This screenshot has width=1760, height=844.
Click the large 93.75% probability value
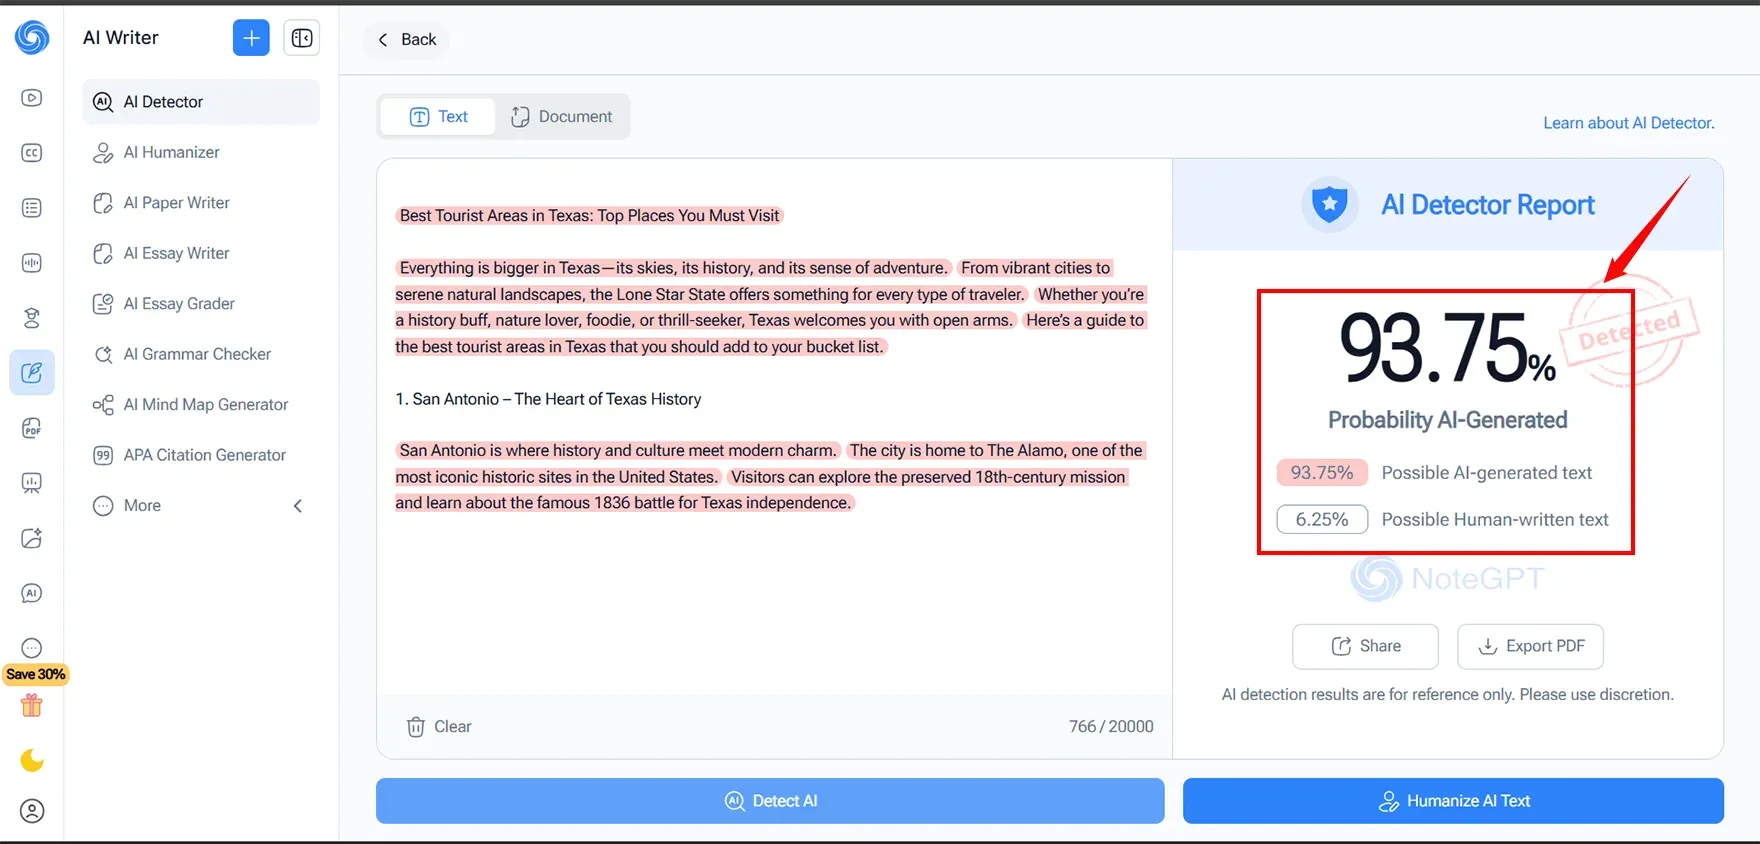[x=1447, y=348]
